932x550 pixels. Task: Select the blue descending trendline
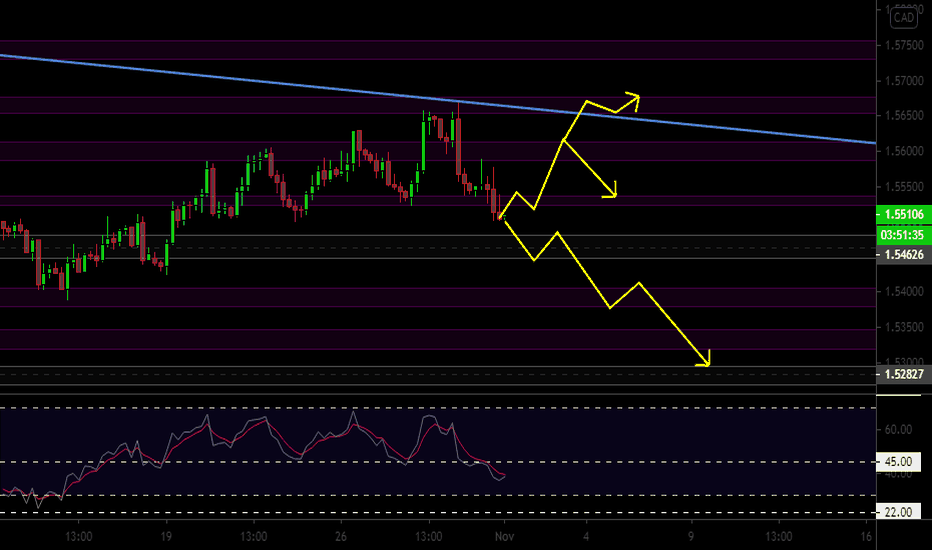click(x=438, y=99)
